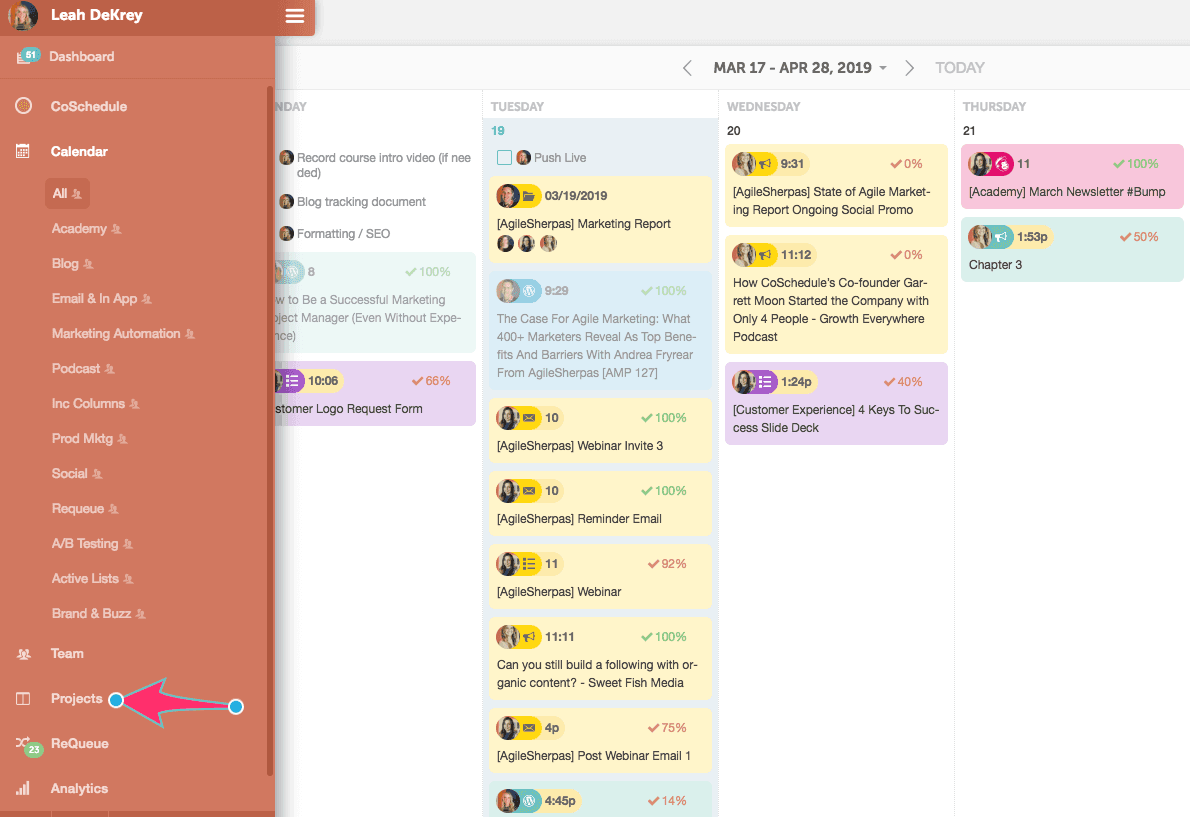Screen dimensions: 1190x817
Task: Click the sidebar vertical scrollbar
Action: point(270,431)
